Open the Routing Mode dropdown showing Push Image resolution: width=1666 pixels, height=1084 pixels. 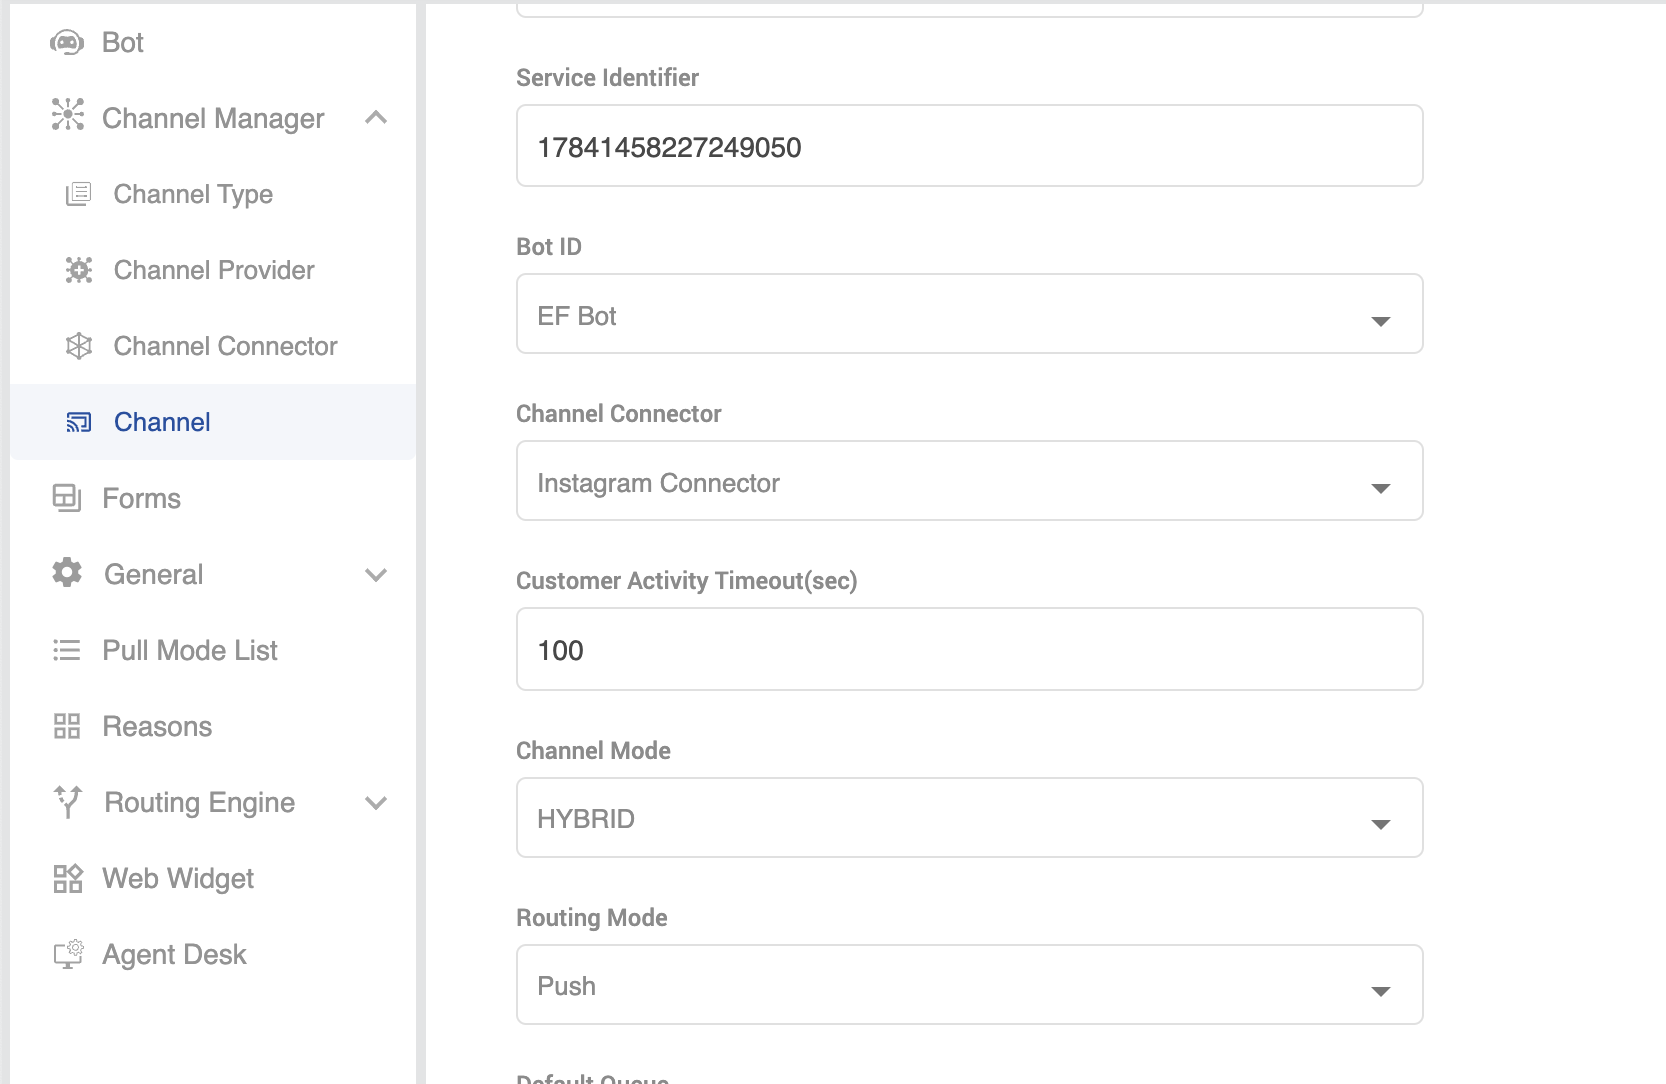(969, 985)
